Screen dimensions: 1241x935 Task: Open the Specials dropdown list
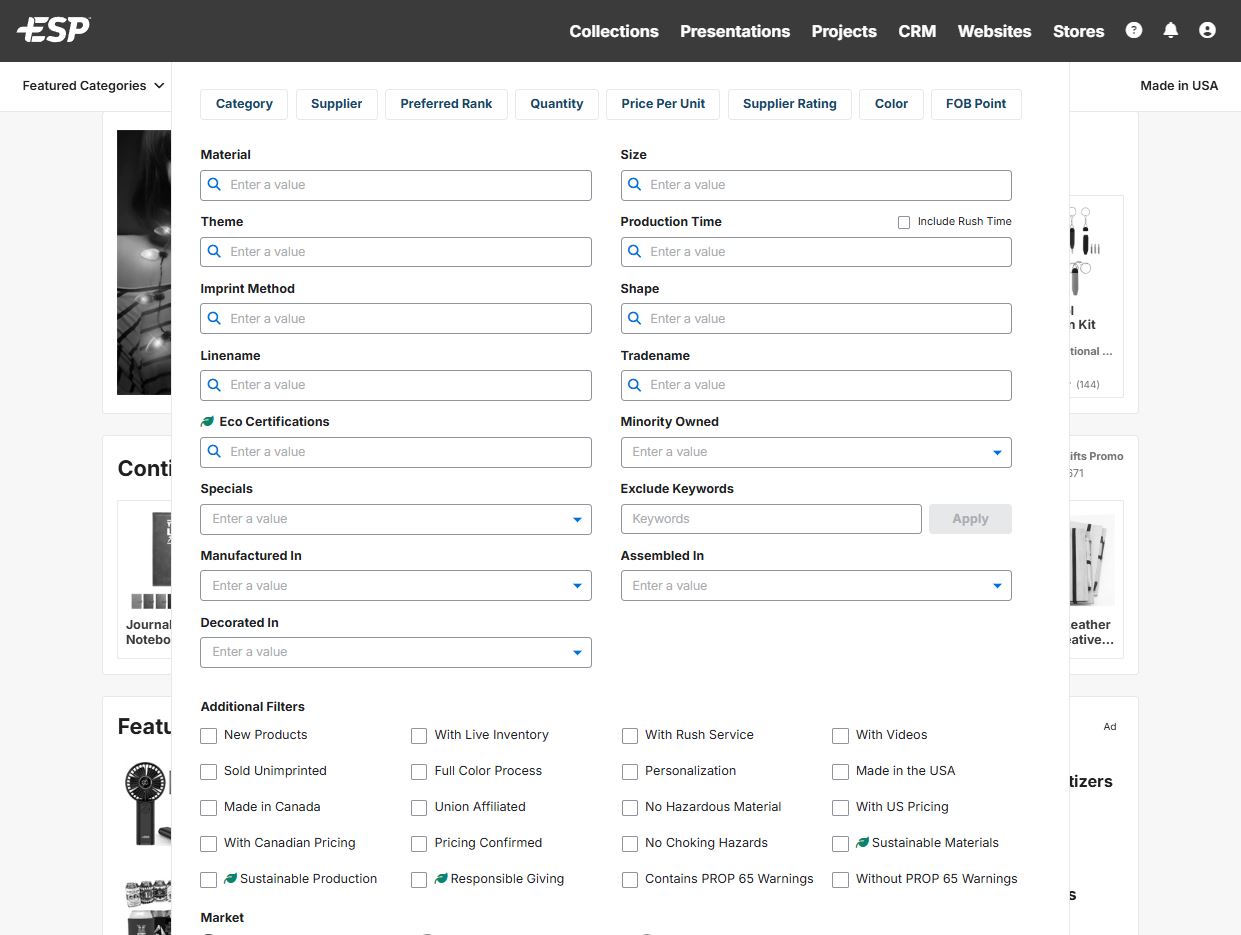tap(577, 520)
